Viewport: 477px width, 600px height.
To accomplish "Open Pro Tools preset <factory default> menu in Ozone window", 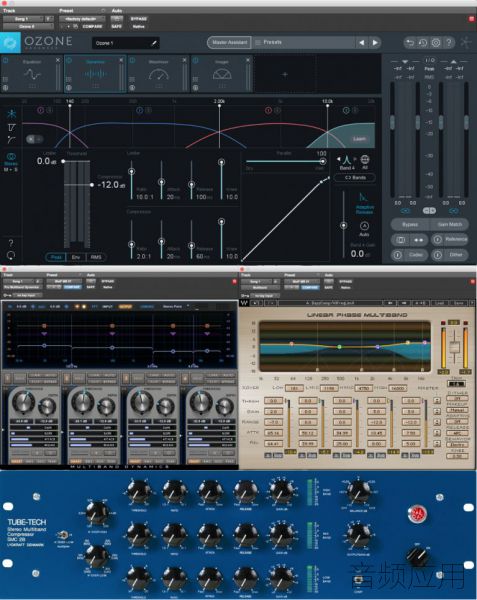I will coord(80,18).
